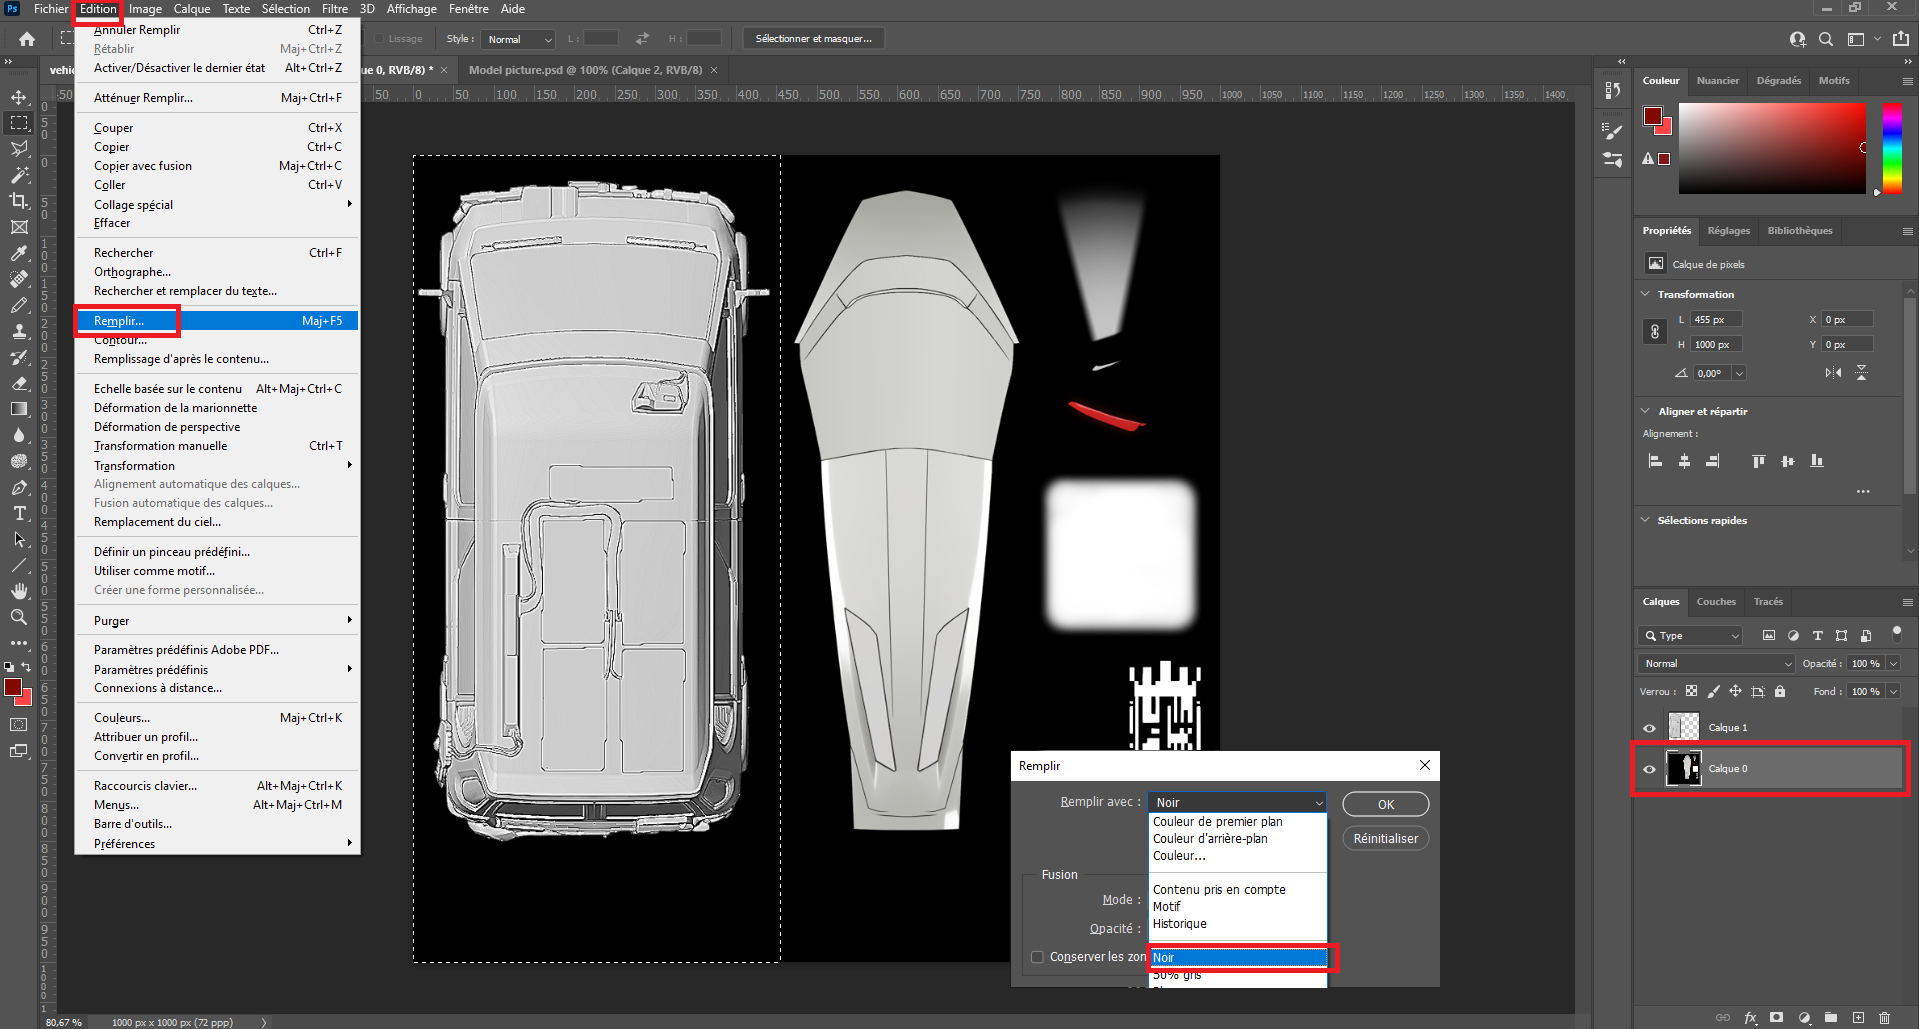The width and height of the screenshot is (1919, 1029).
Task: Click the lock-all layer icon
Action: click(x=1780, y=691)
